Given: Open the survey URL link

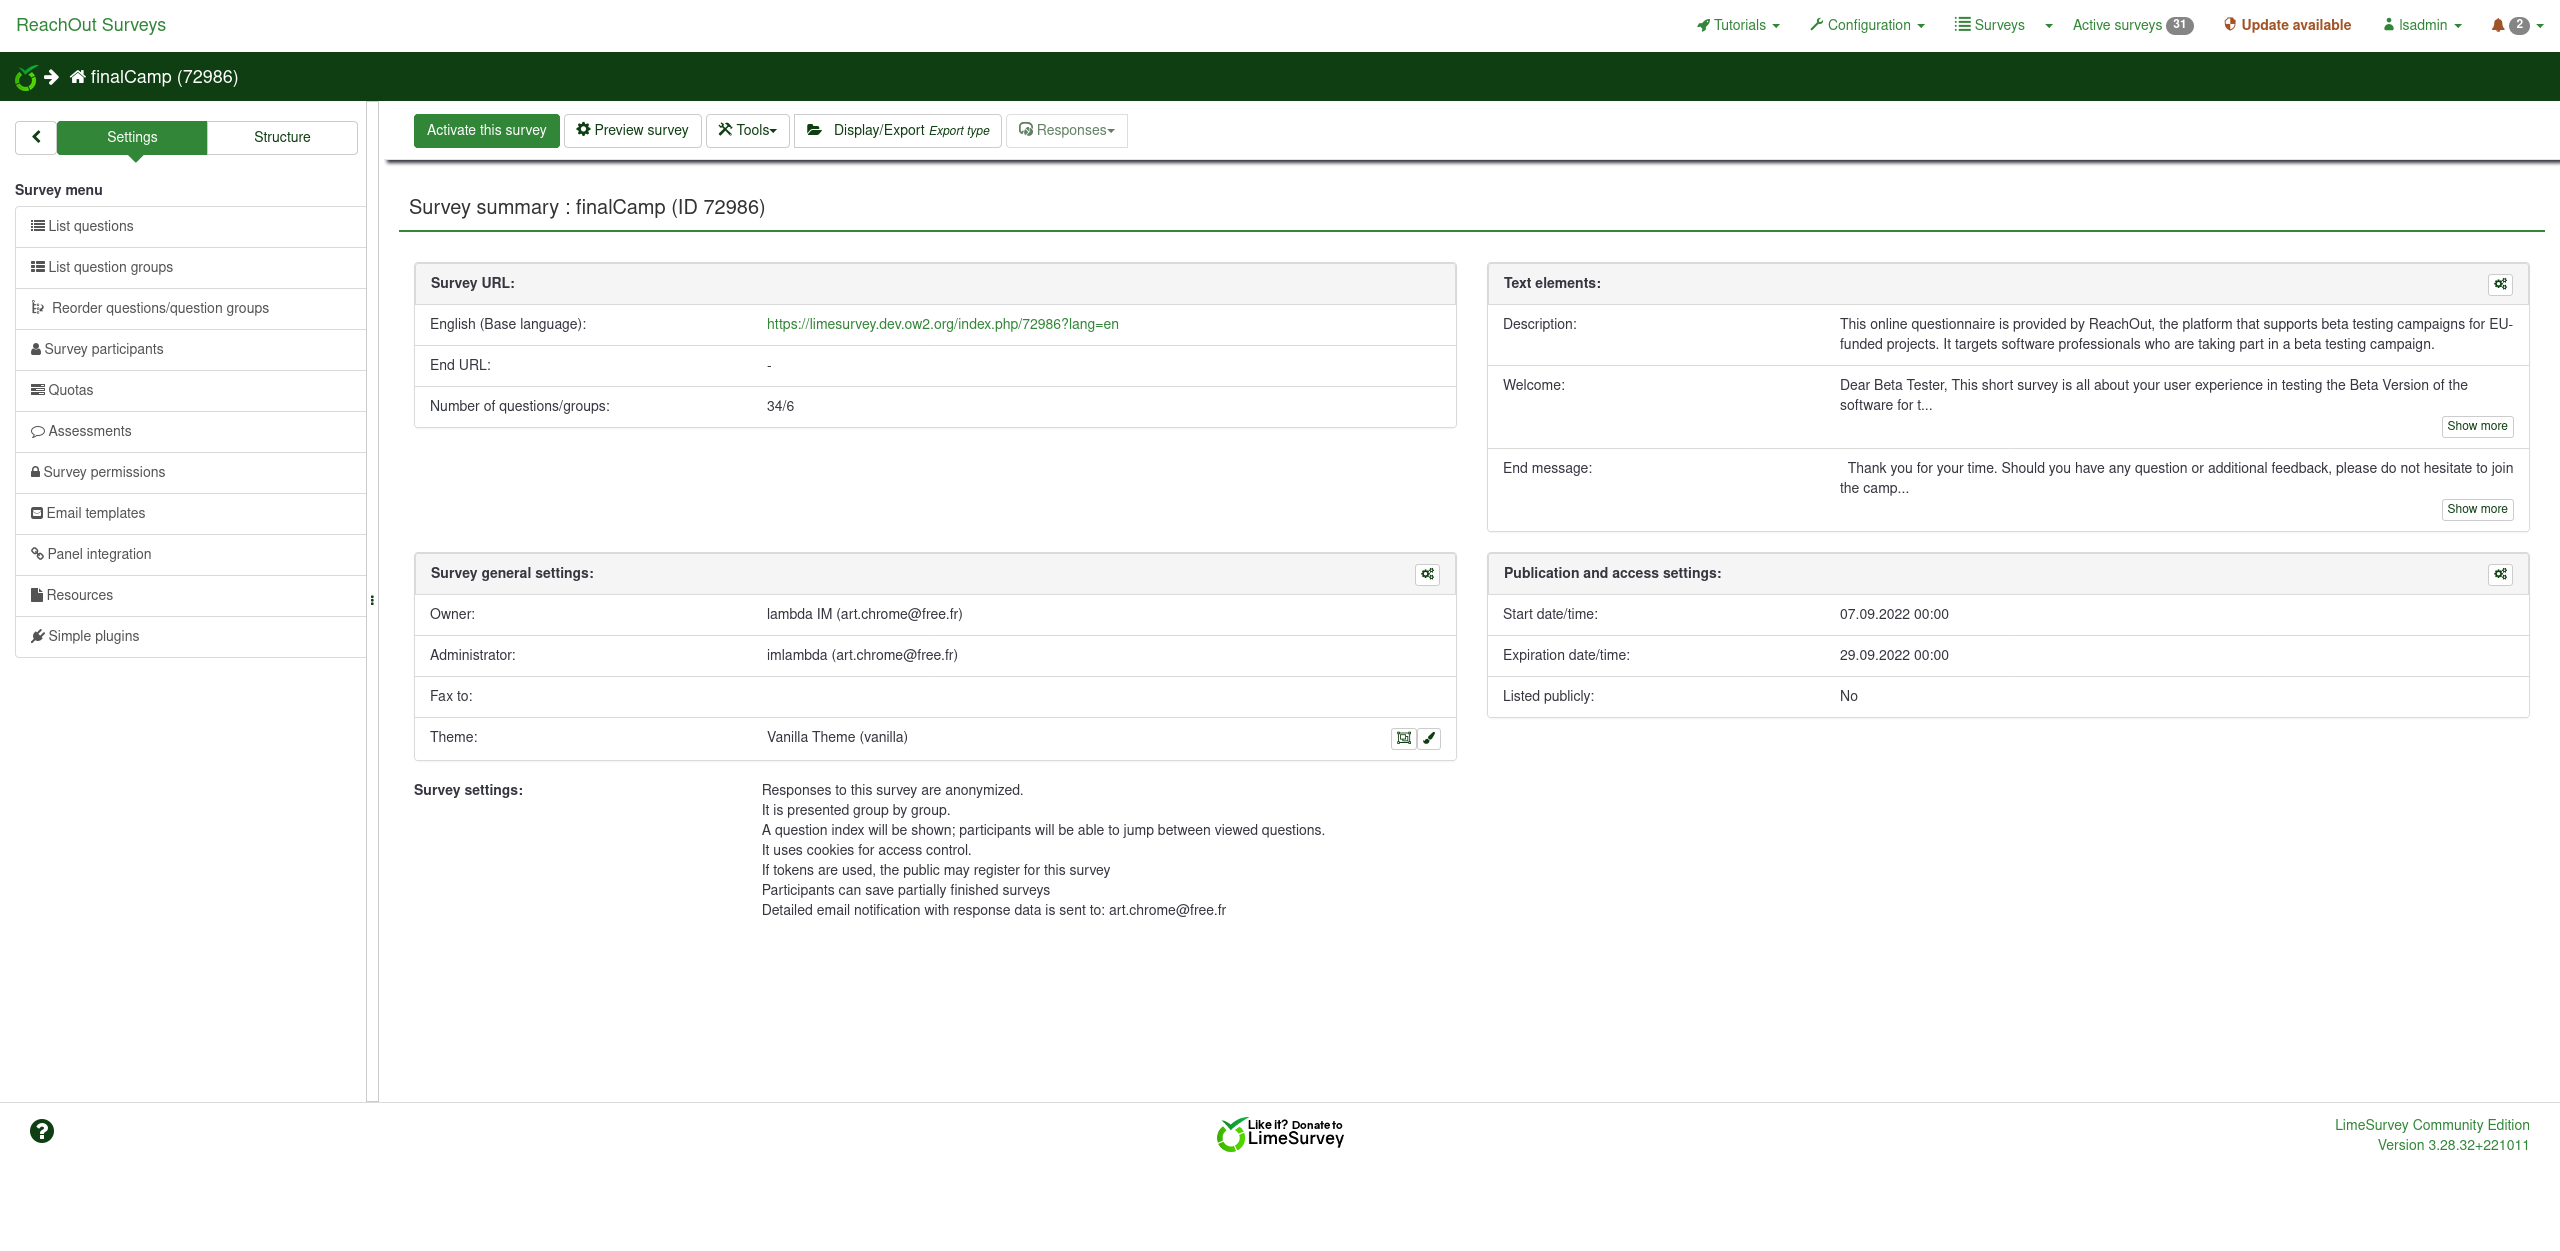Looking at the screenshot, I should click(x=942, y=324).
